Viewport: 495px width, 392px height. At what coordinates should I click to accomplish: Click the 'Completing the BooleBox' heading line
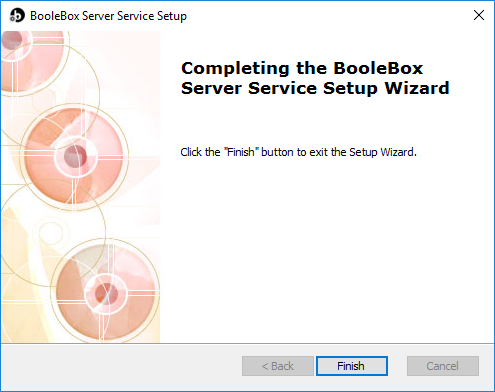point(302,69)
